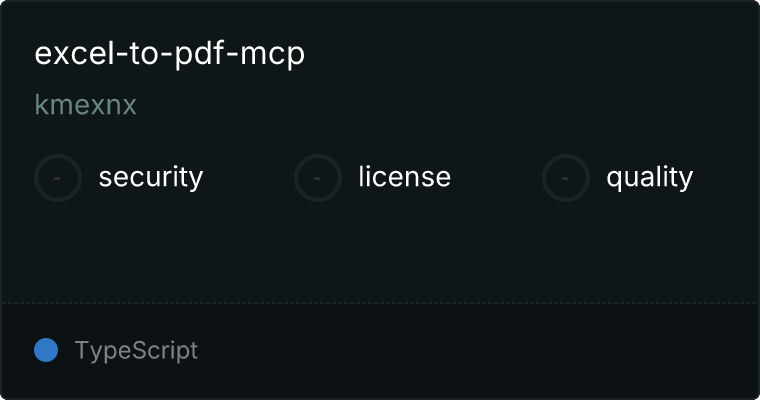This screenshot has width=760, height=400.
Task: Open the excel-to-pdf-mcp server title
Action: point(170,54)
